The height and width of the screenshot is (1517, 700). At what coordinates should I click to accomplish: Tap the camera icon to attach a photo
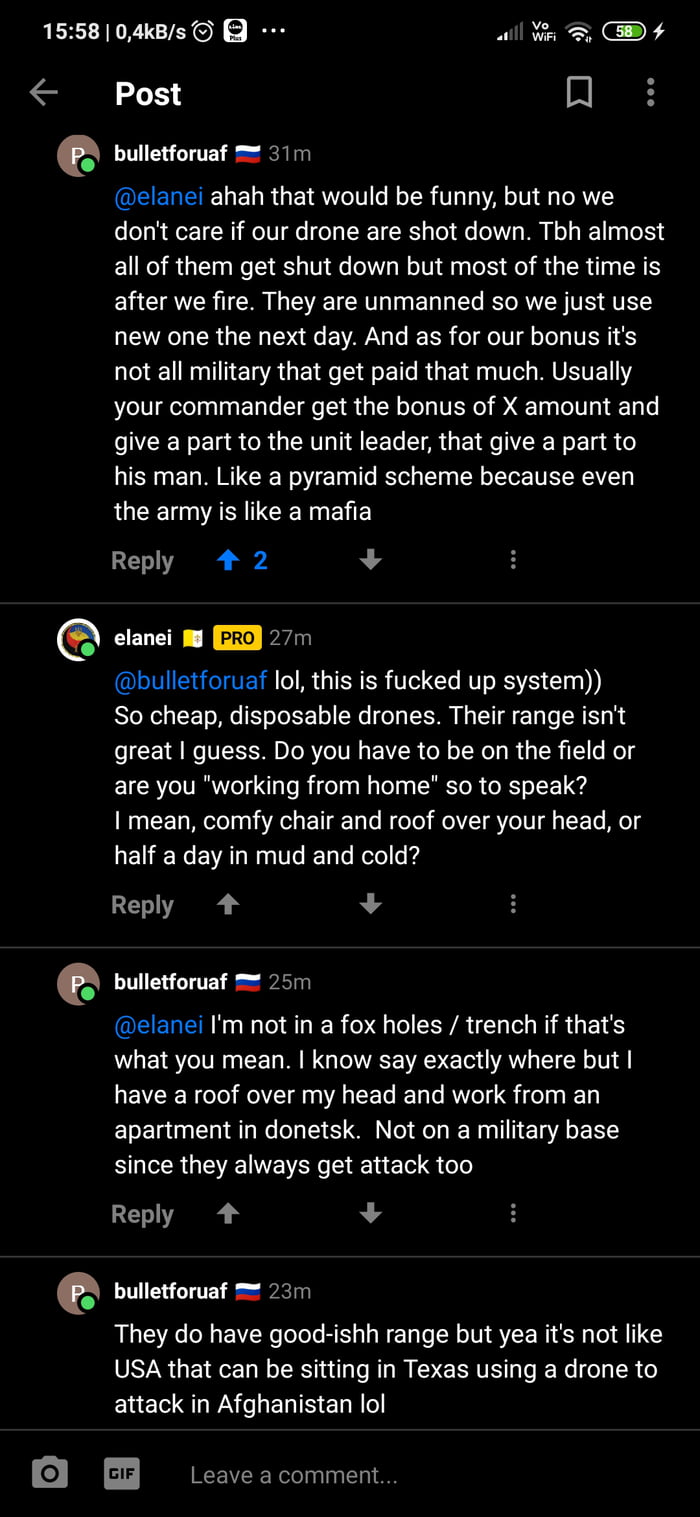pos(49,1473)
